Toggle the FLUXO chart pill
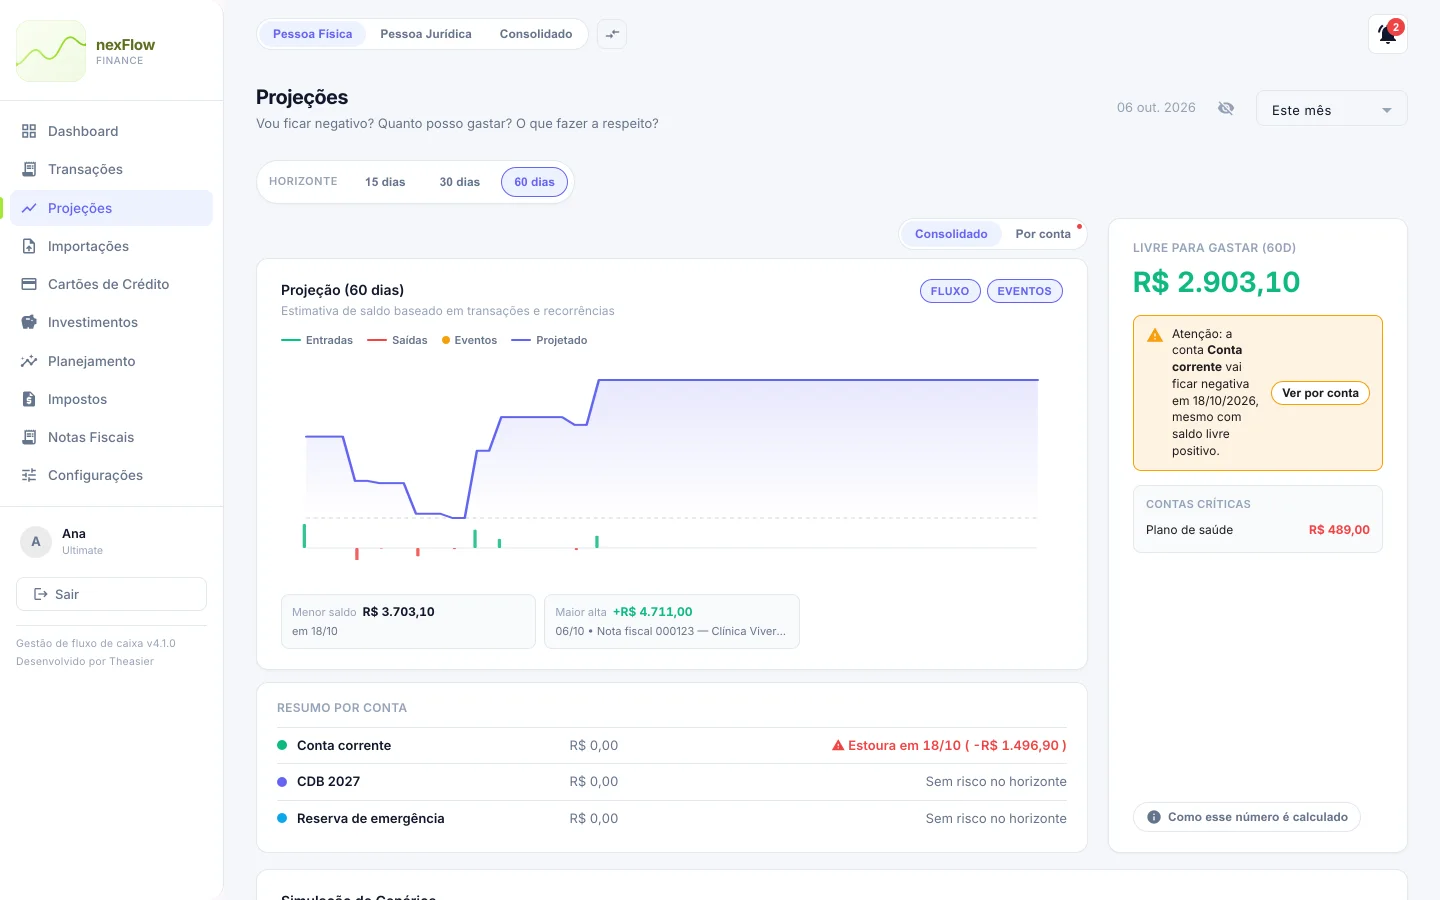Viewport: 1440px width, 900px height. click(x=950, y=291)
